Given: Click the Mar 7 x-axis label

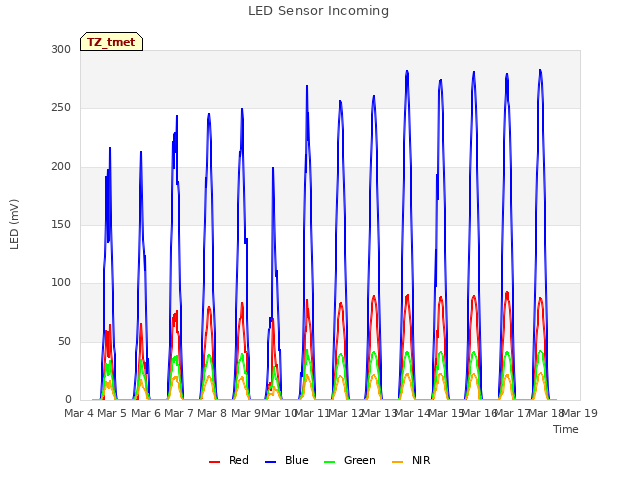Looking at the screenshot, I should click(x=179, y=413).
